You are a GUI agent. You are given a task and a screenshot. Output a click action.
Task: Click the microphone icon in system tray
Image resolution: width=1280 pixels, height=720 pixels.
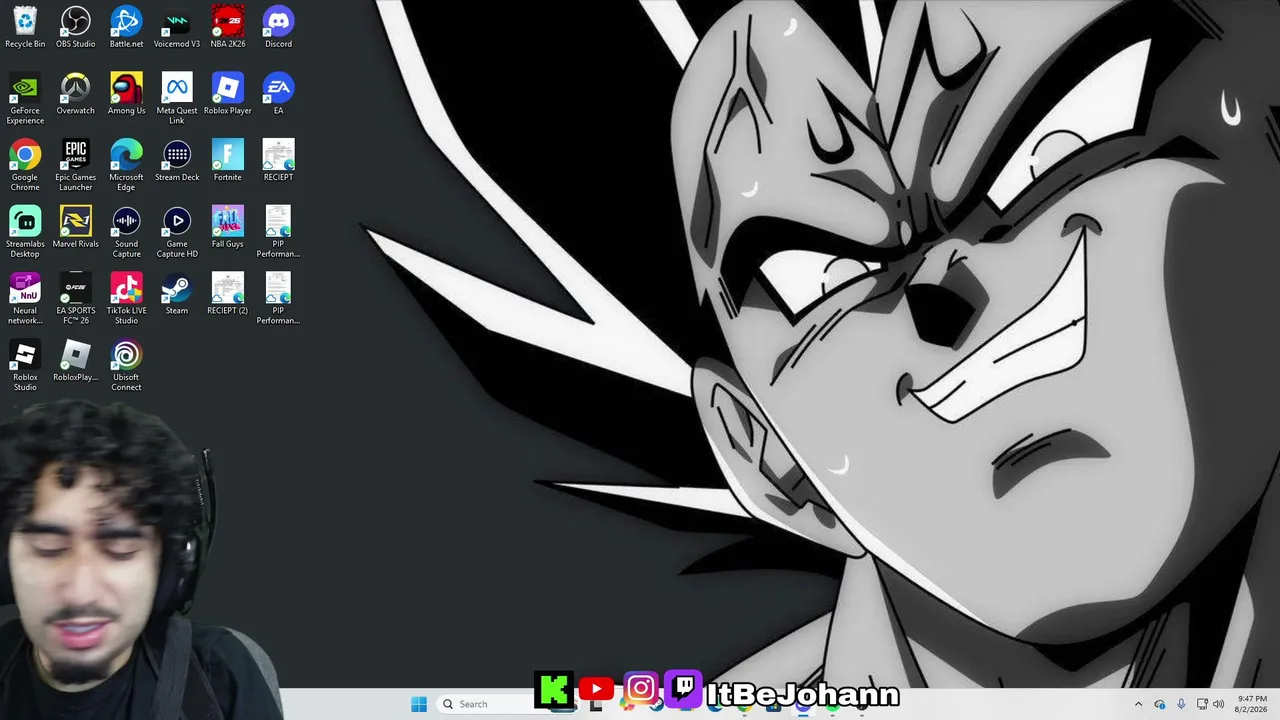[1181, 704]
